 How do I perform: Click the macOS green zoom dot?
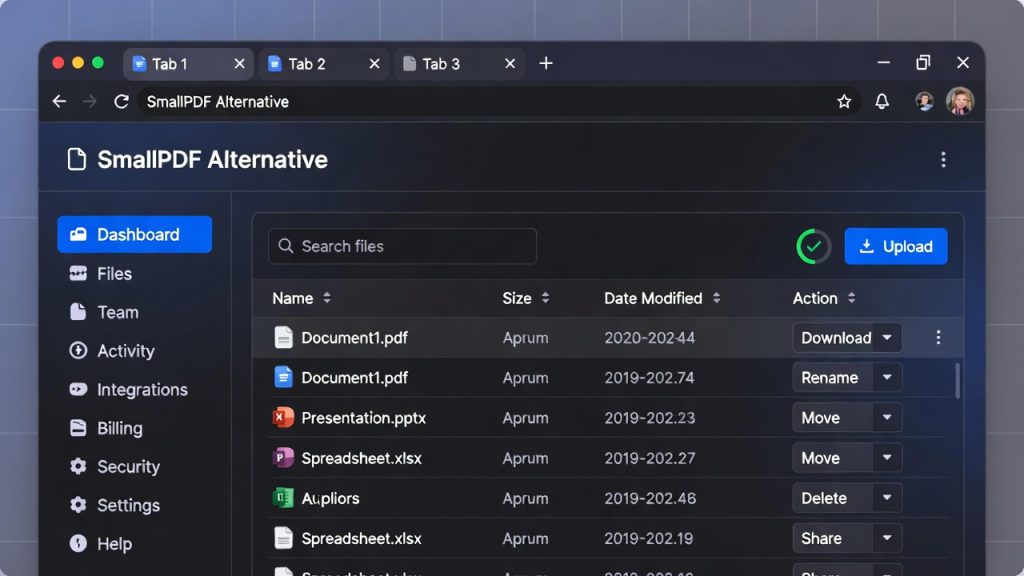(x=98, y=63)
